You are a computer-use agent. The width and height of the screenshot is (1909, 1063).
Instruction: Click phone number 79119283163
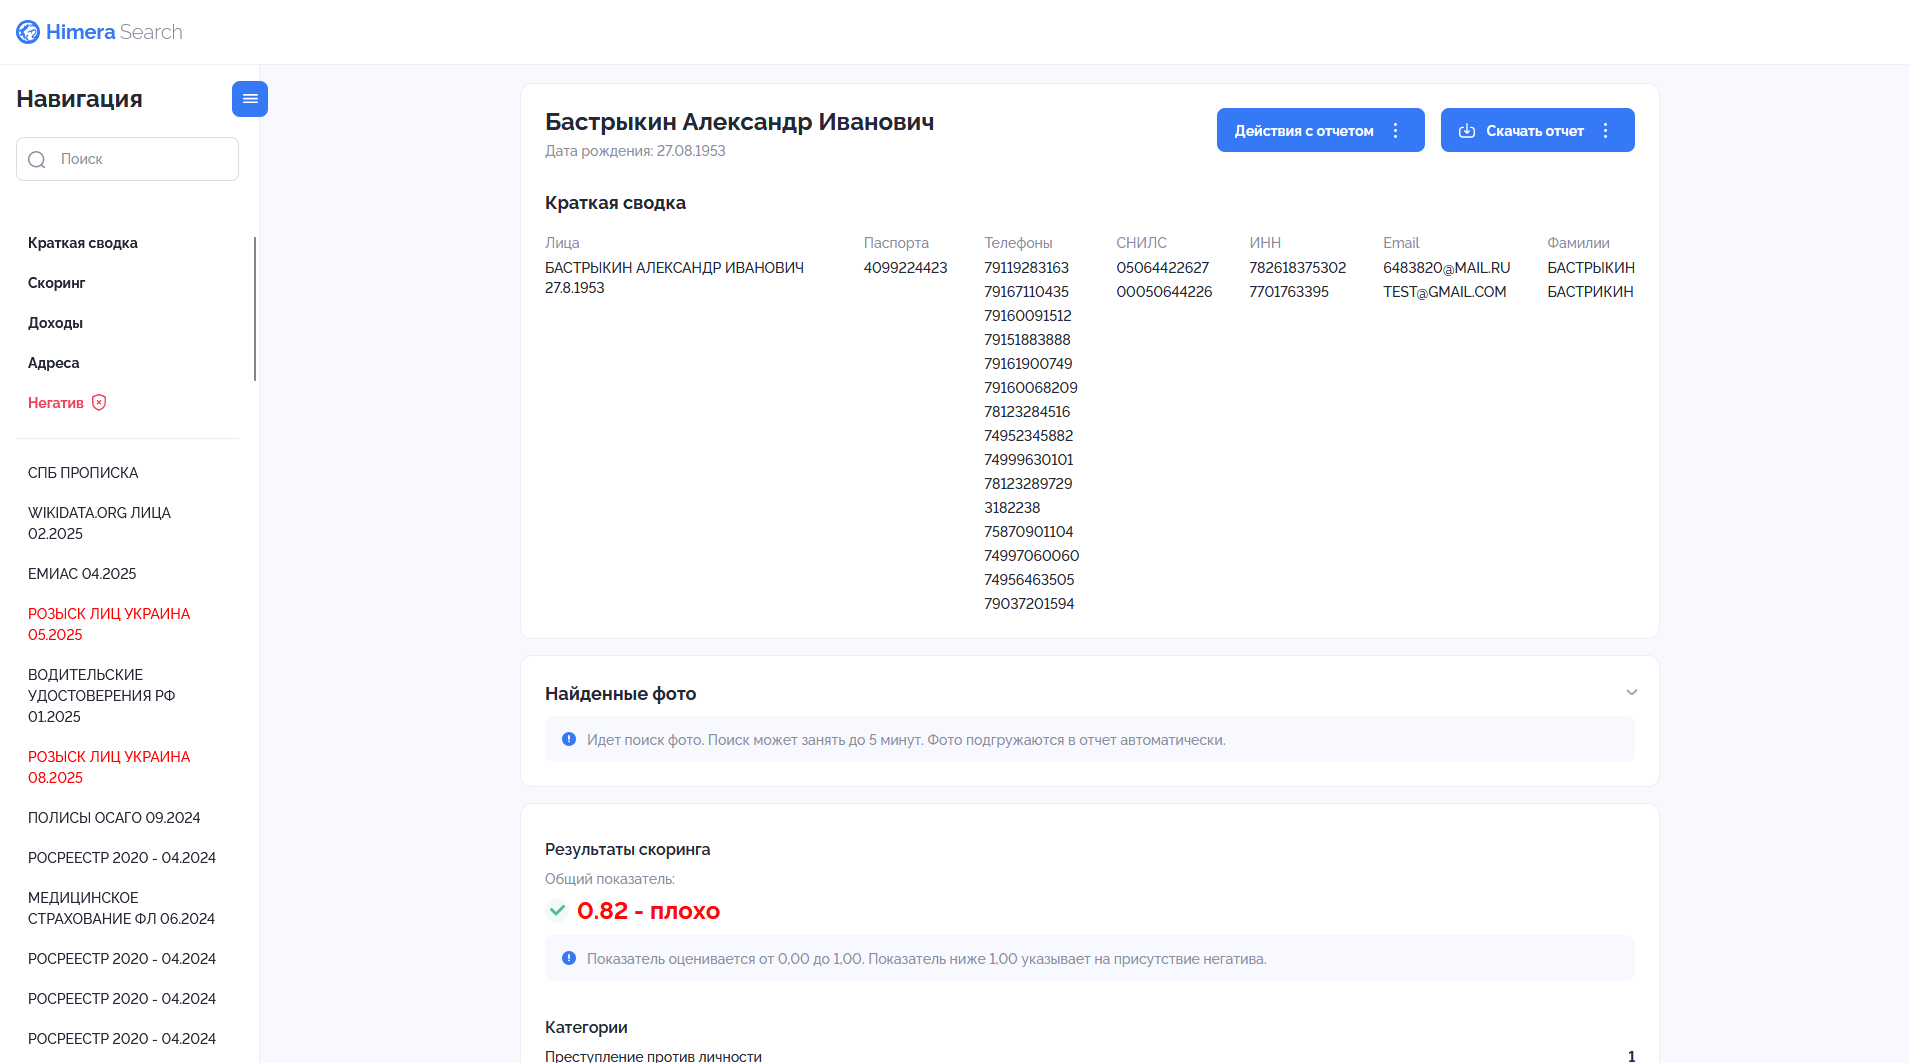click(1026, 268)
